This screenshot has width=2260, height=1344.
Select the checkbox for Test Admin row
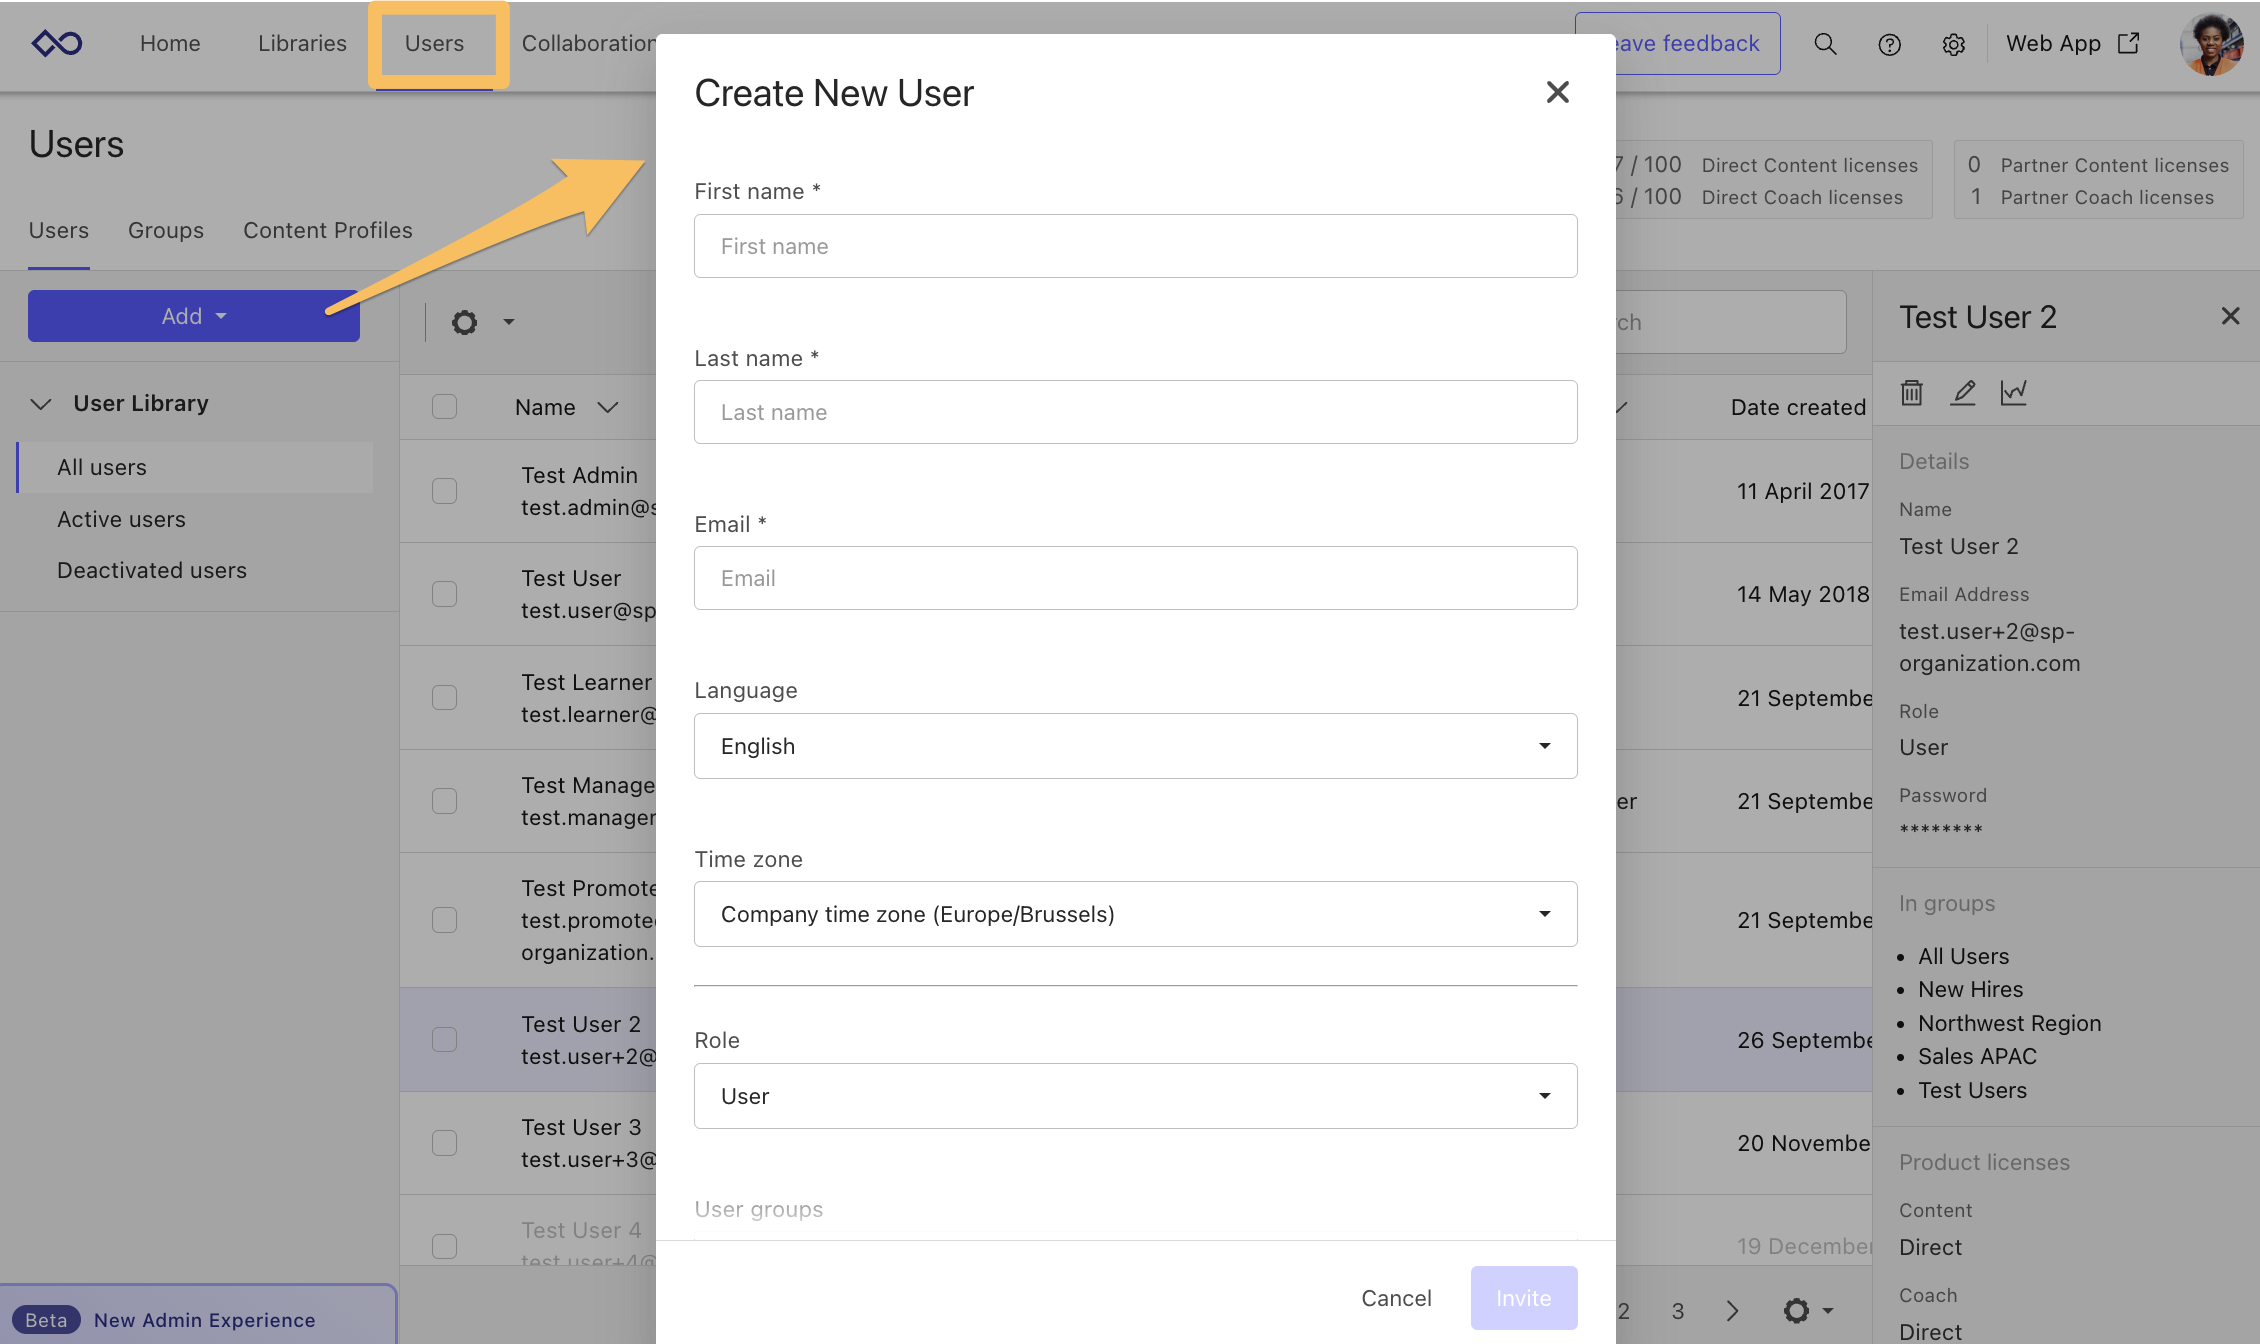(x=444, y=491)
